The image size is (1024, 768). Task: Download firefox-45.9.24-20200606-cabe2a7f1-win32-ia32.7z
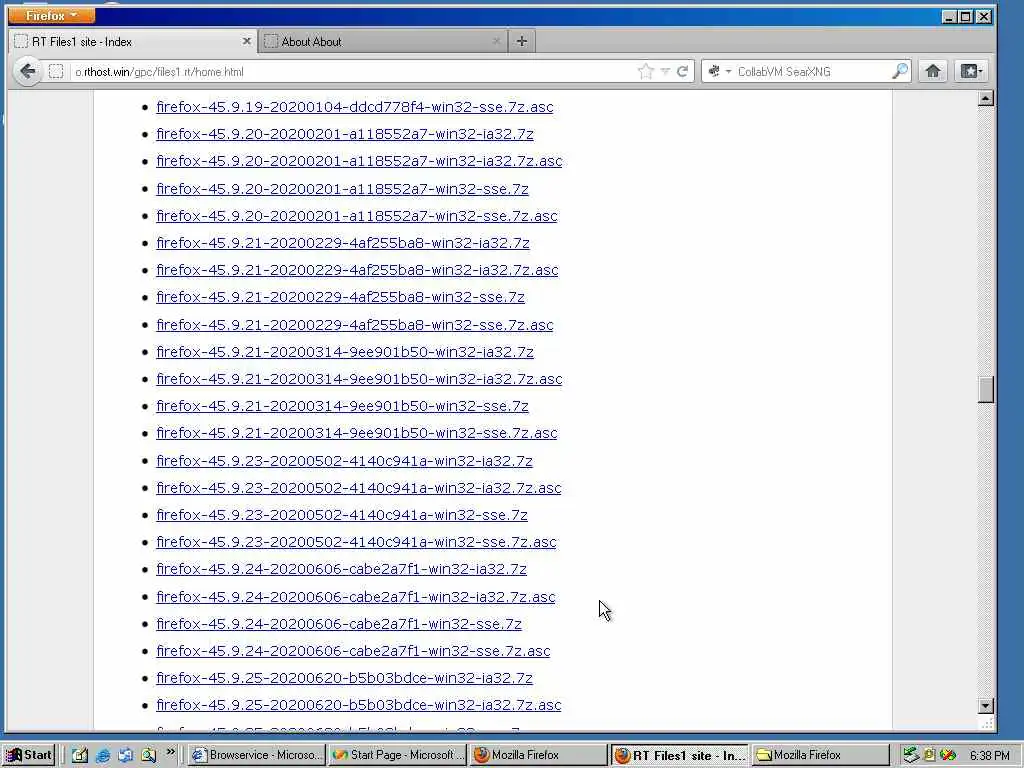(x=342, y=569)
